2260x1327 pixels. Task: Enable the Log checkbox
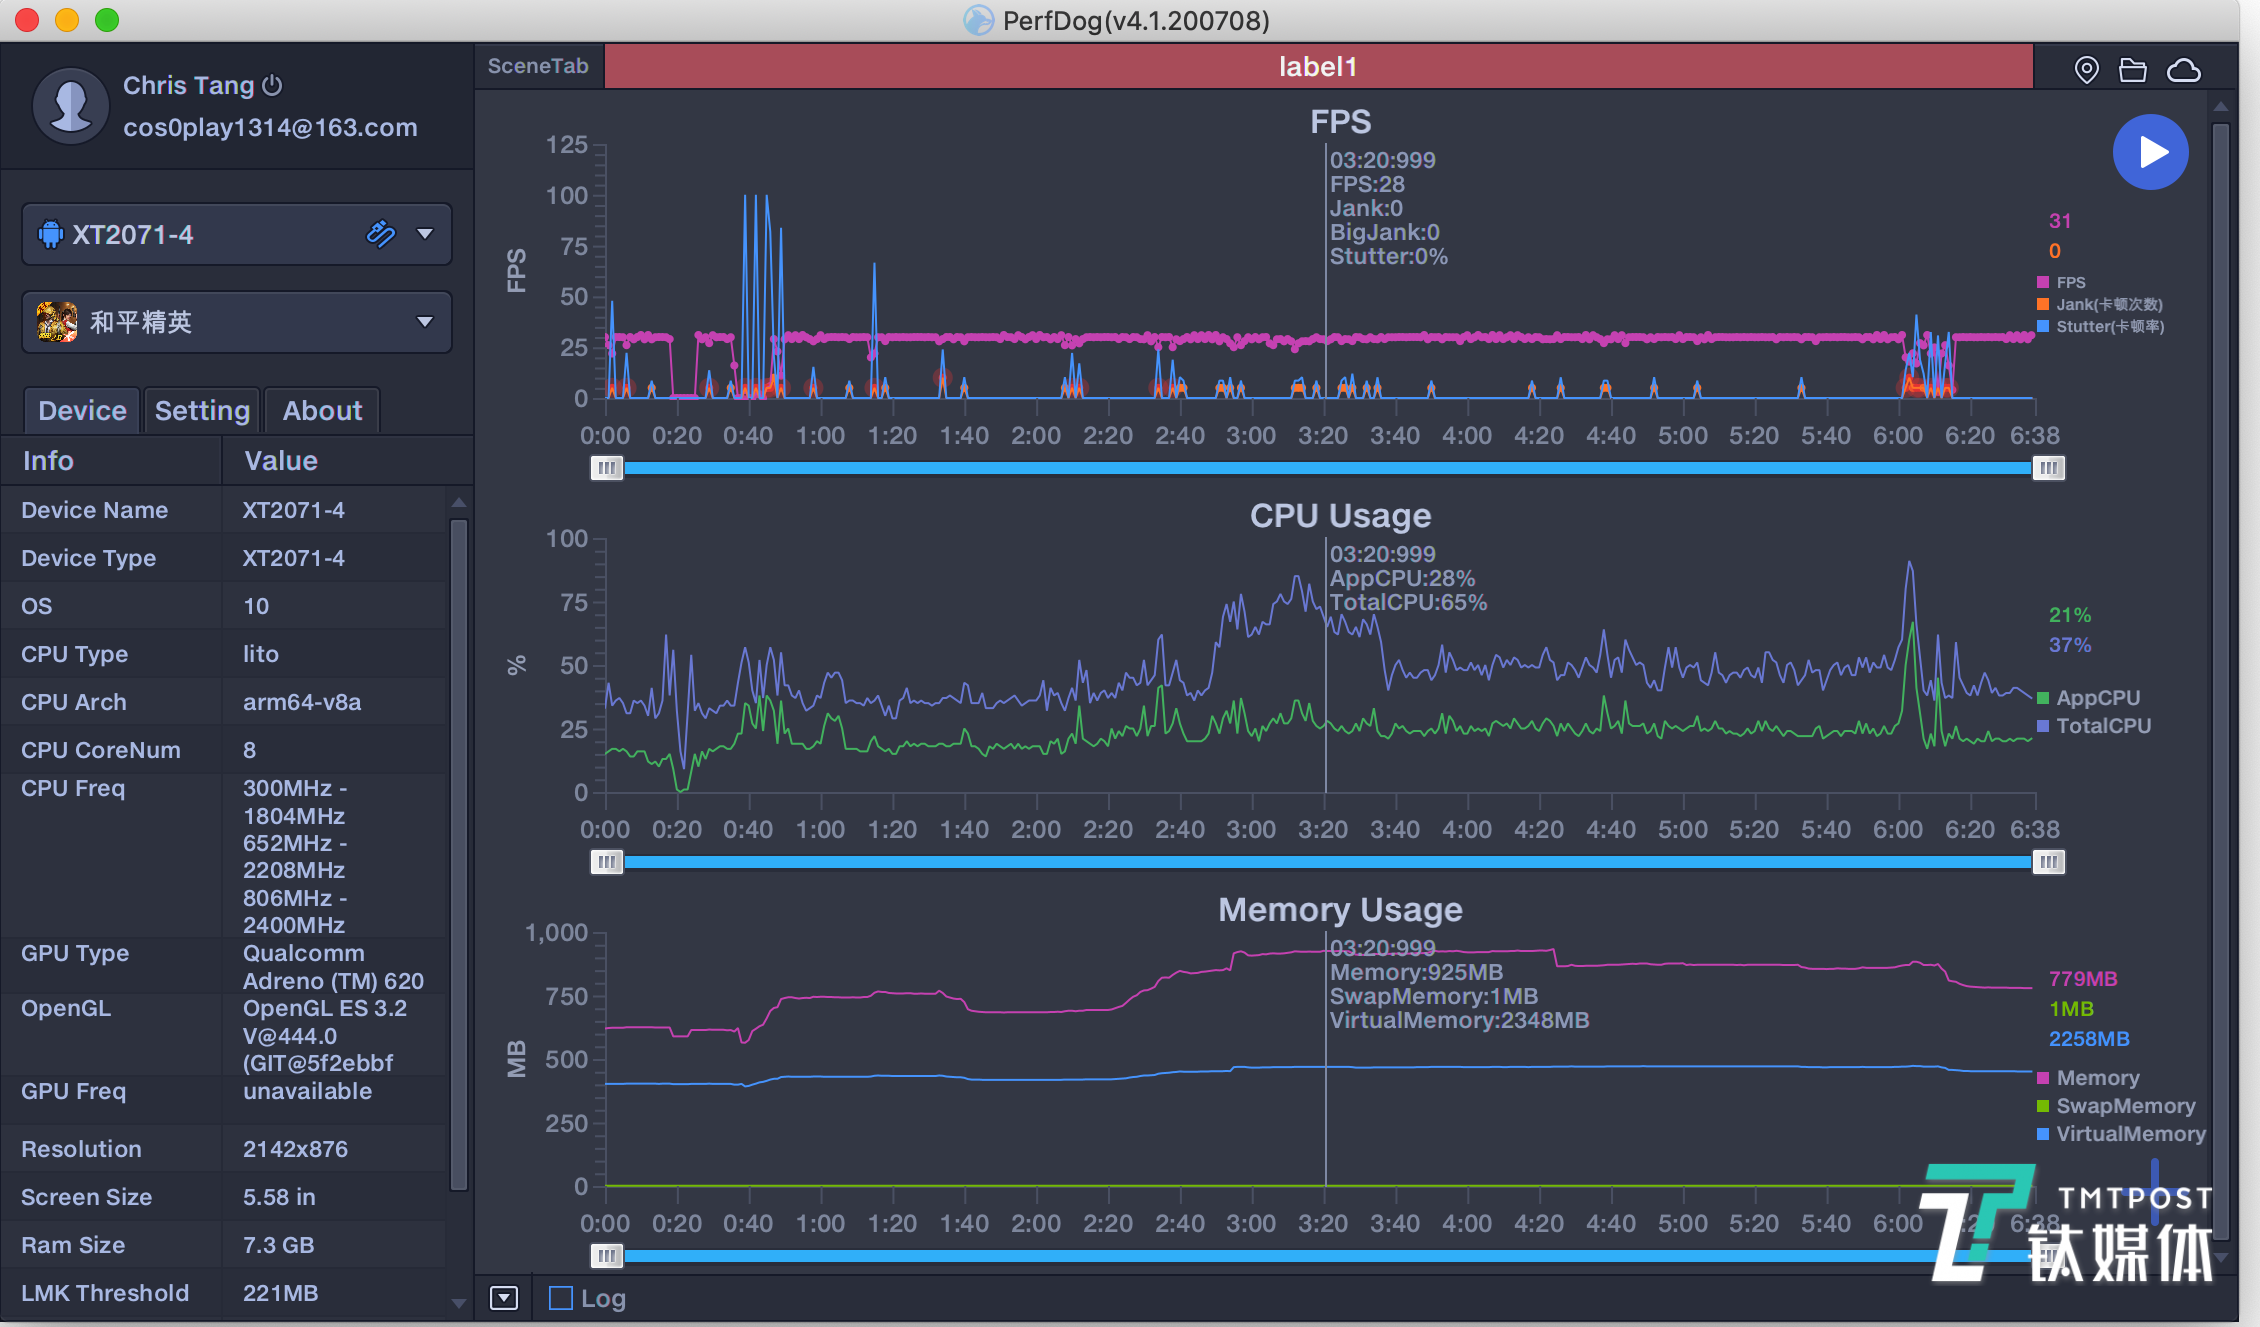tap(561, 1298)
